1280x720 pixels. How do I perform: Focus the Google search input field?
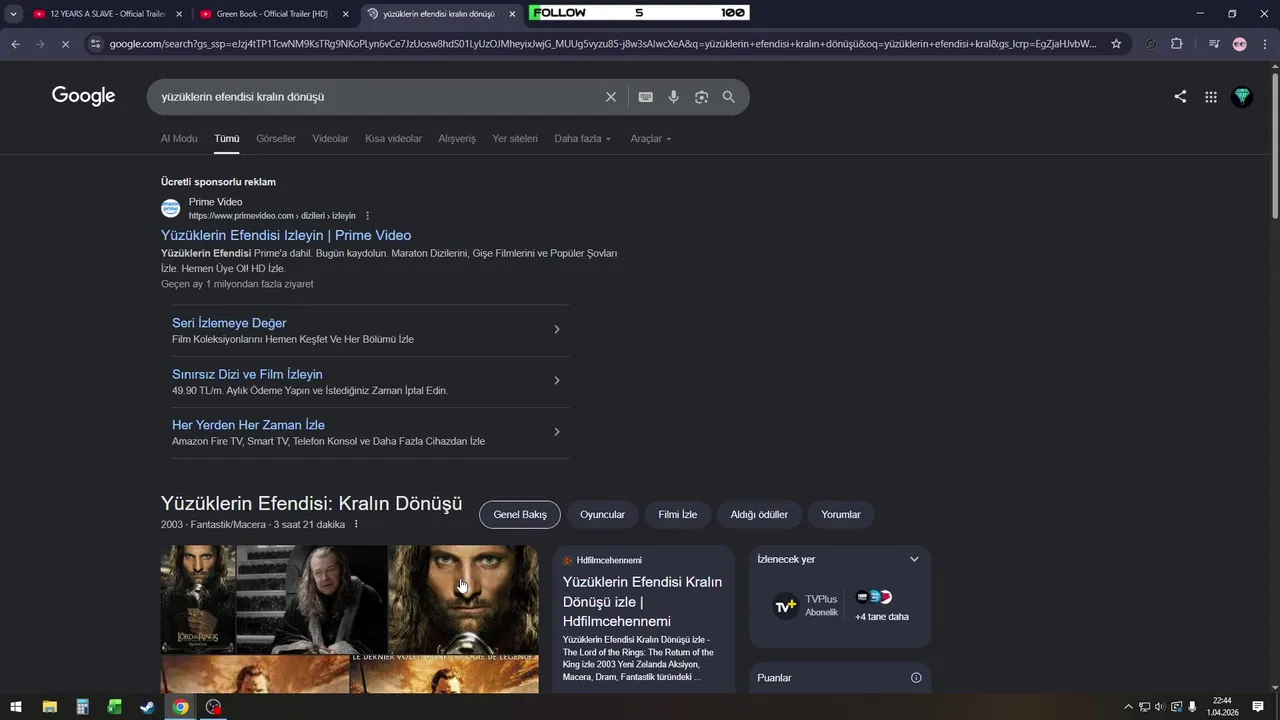click(x=378, y=97)
